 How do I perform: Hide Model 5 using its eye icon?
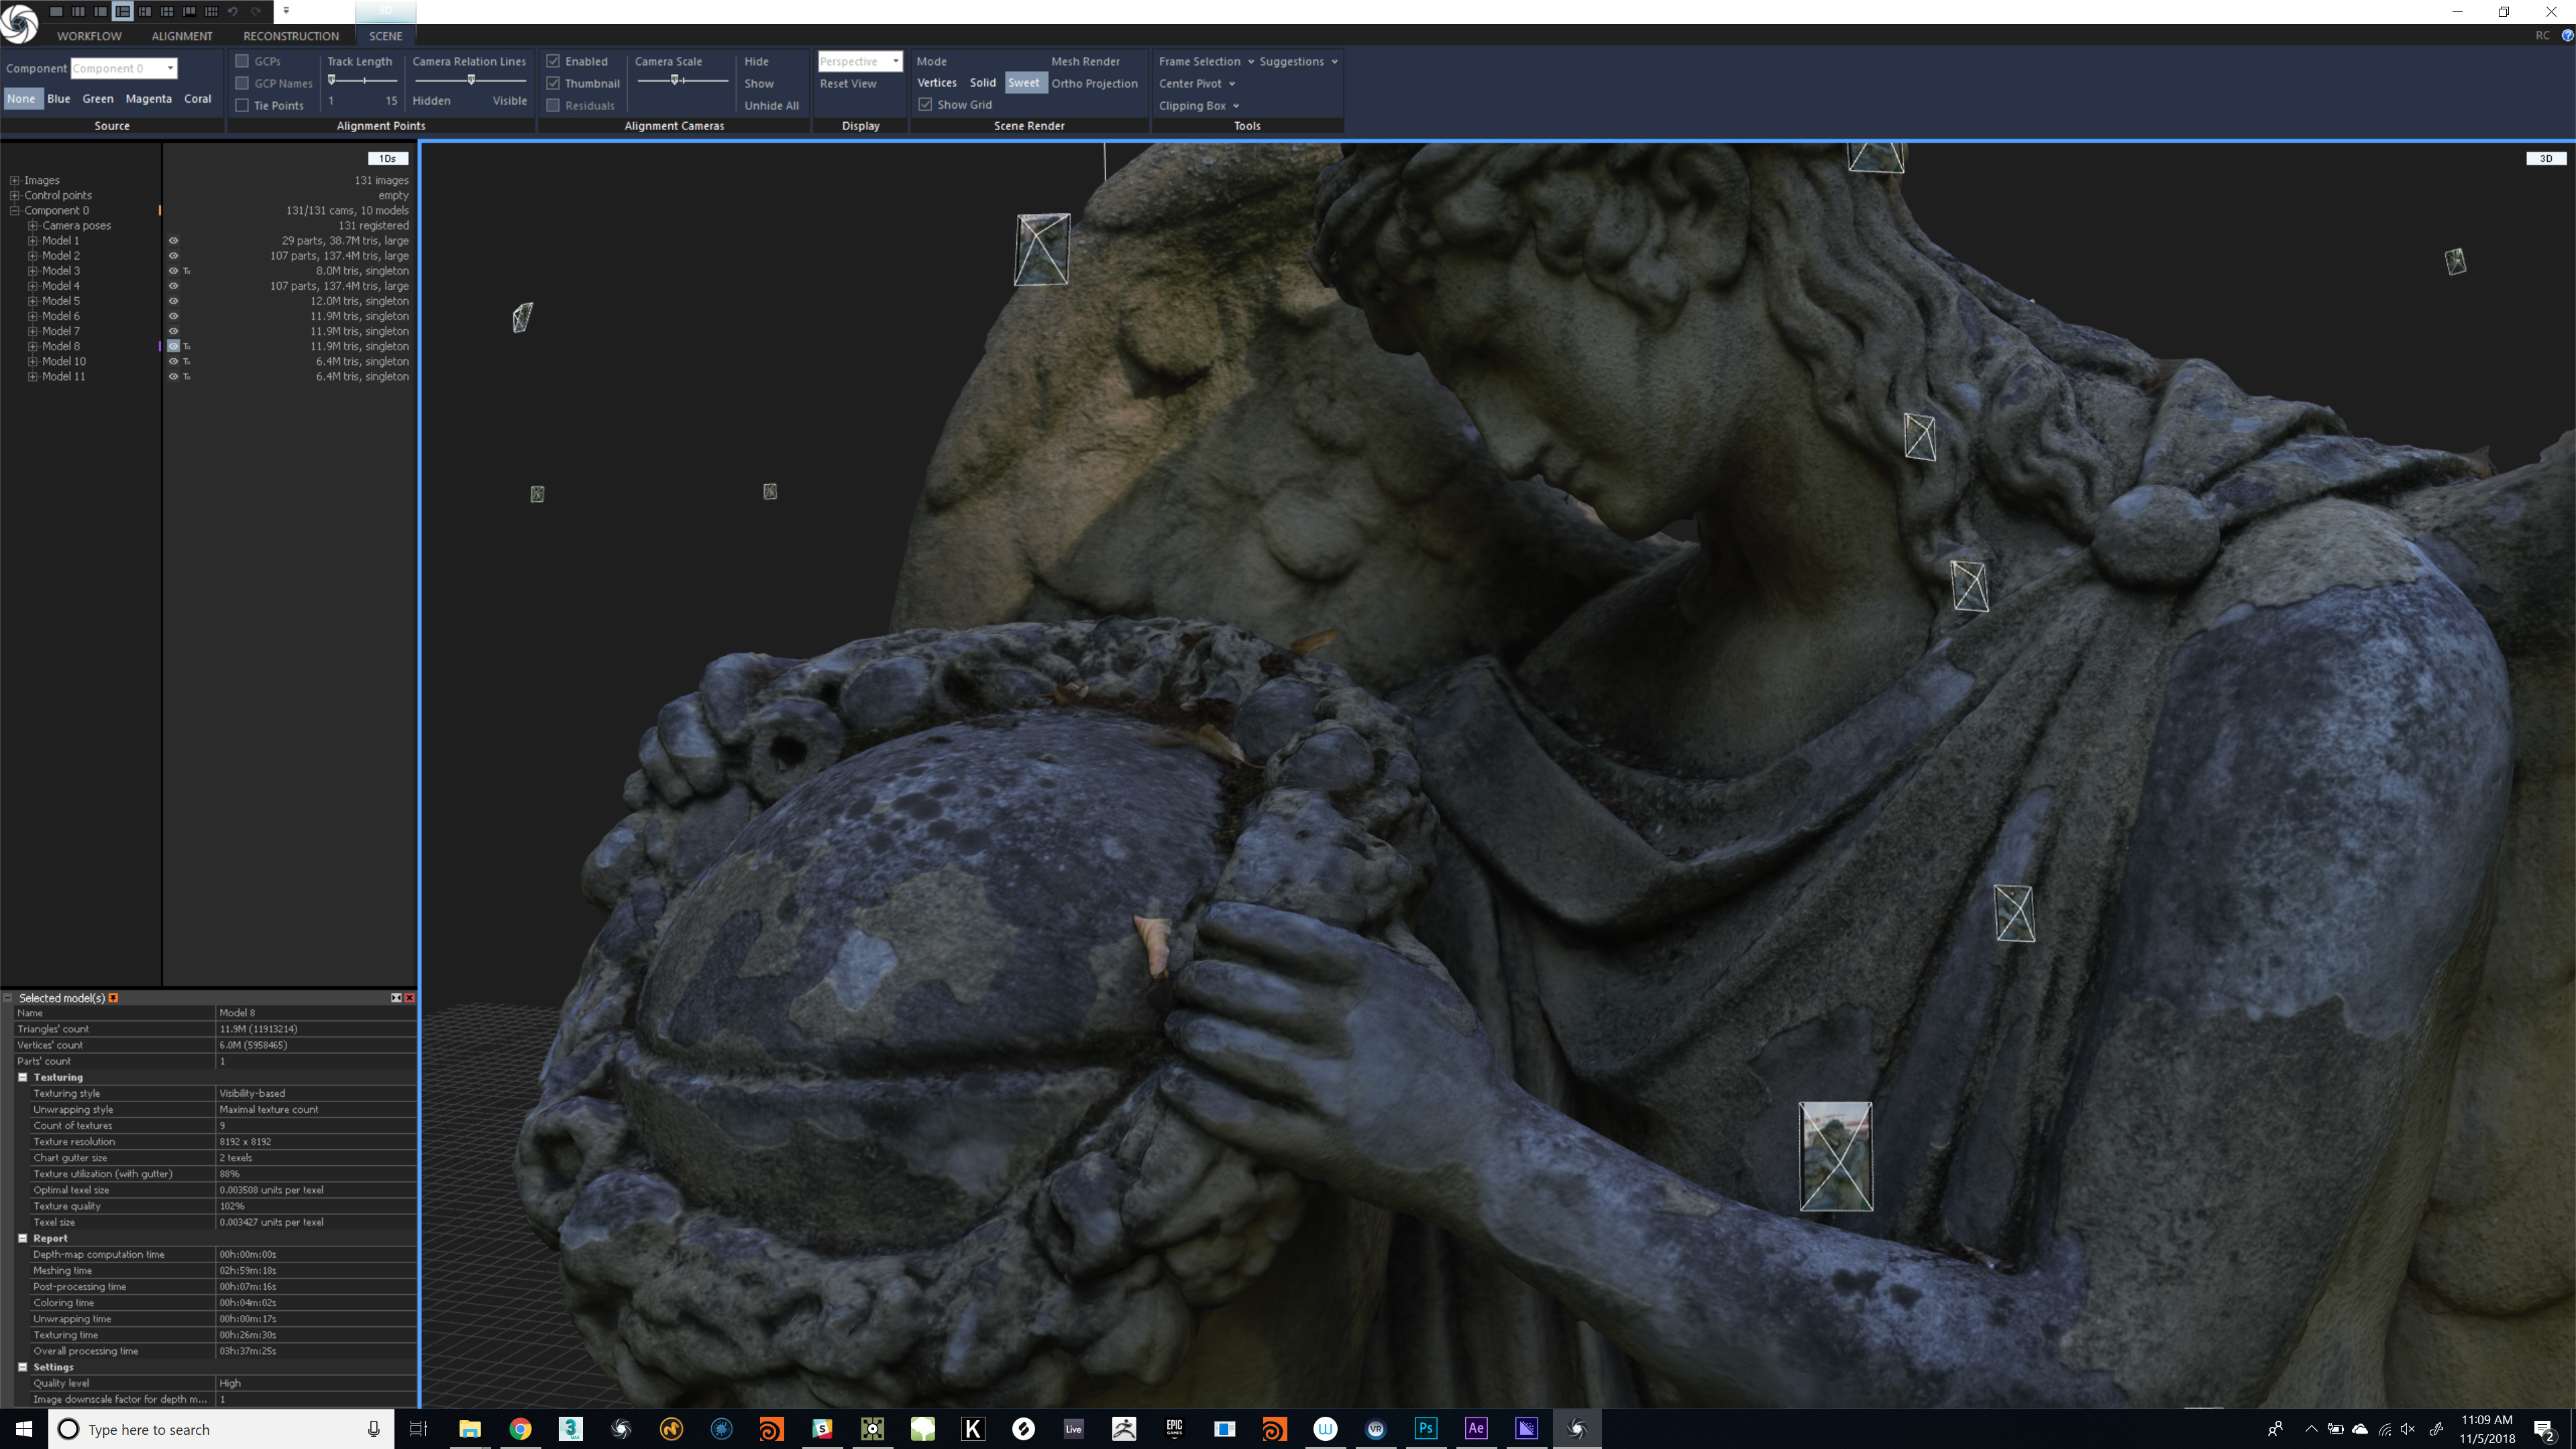[x=173, y=301]
